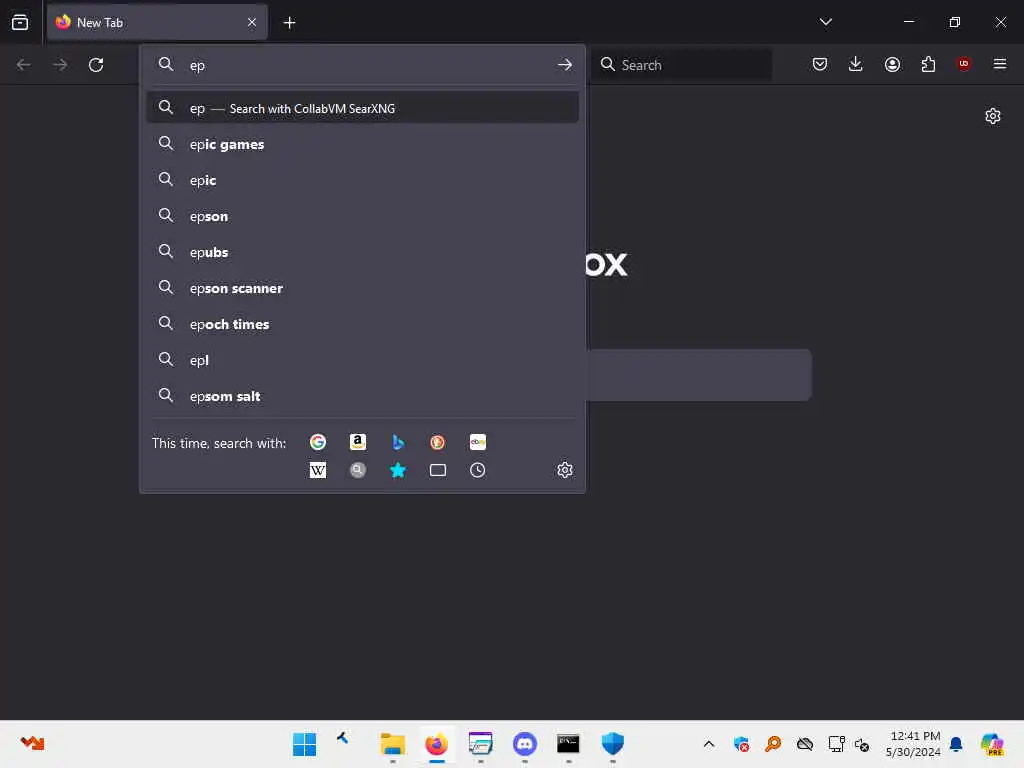
Task: Open the Save to Pocket button
Action: [x=820, y=64]
